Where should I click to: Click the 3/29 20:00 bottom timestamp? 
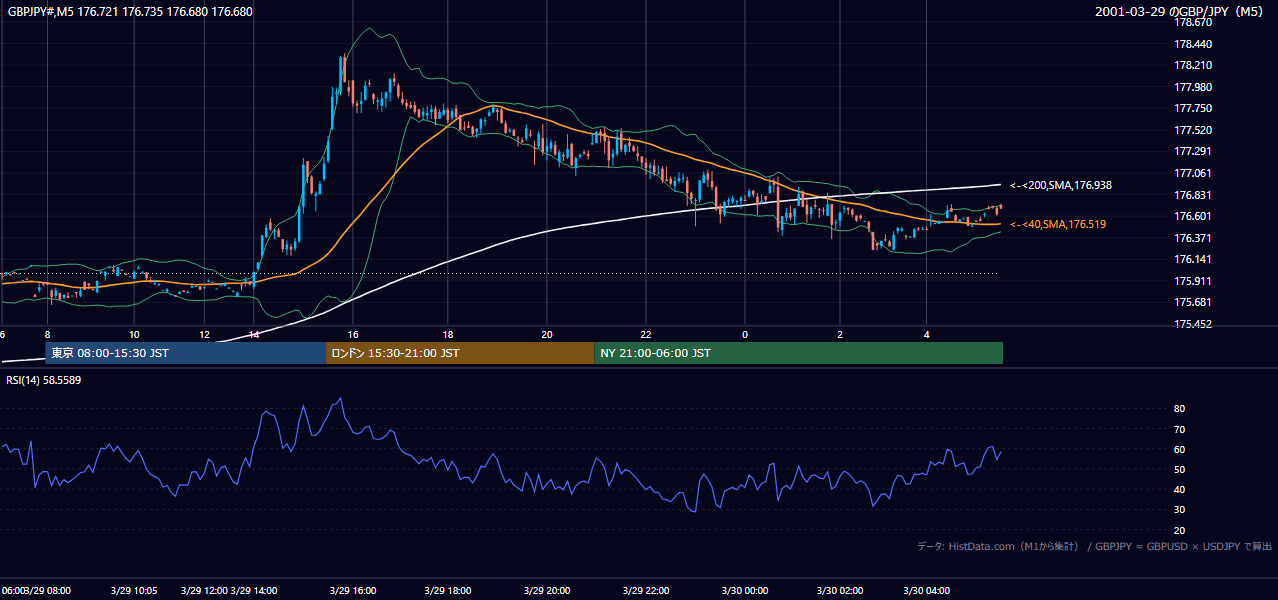tap(546, 590)
